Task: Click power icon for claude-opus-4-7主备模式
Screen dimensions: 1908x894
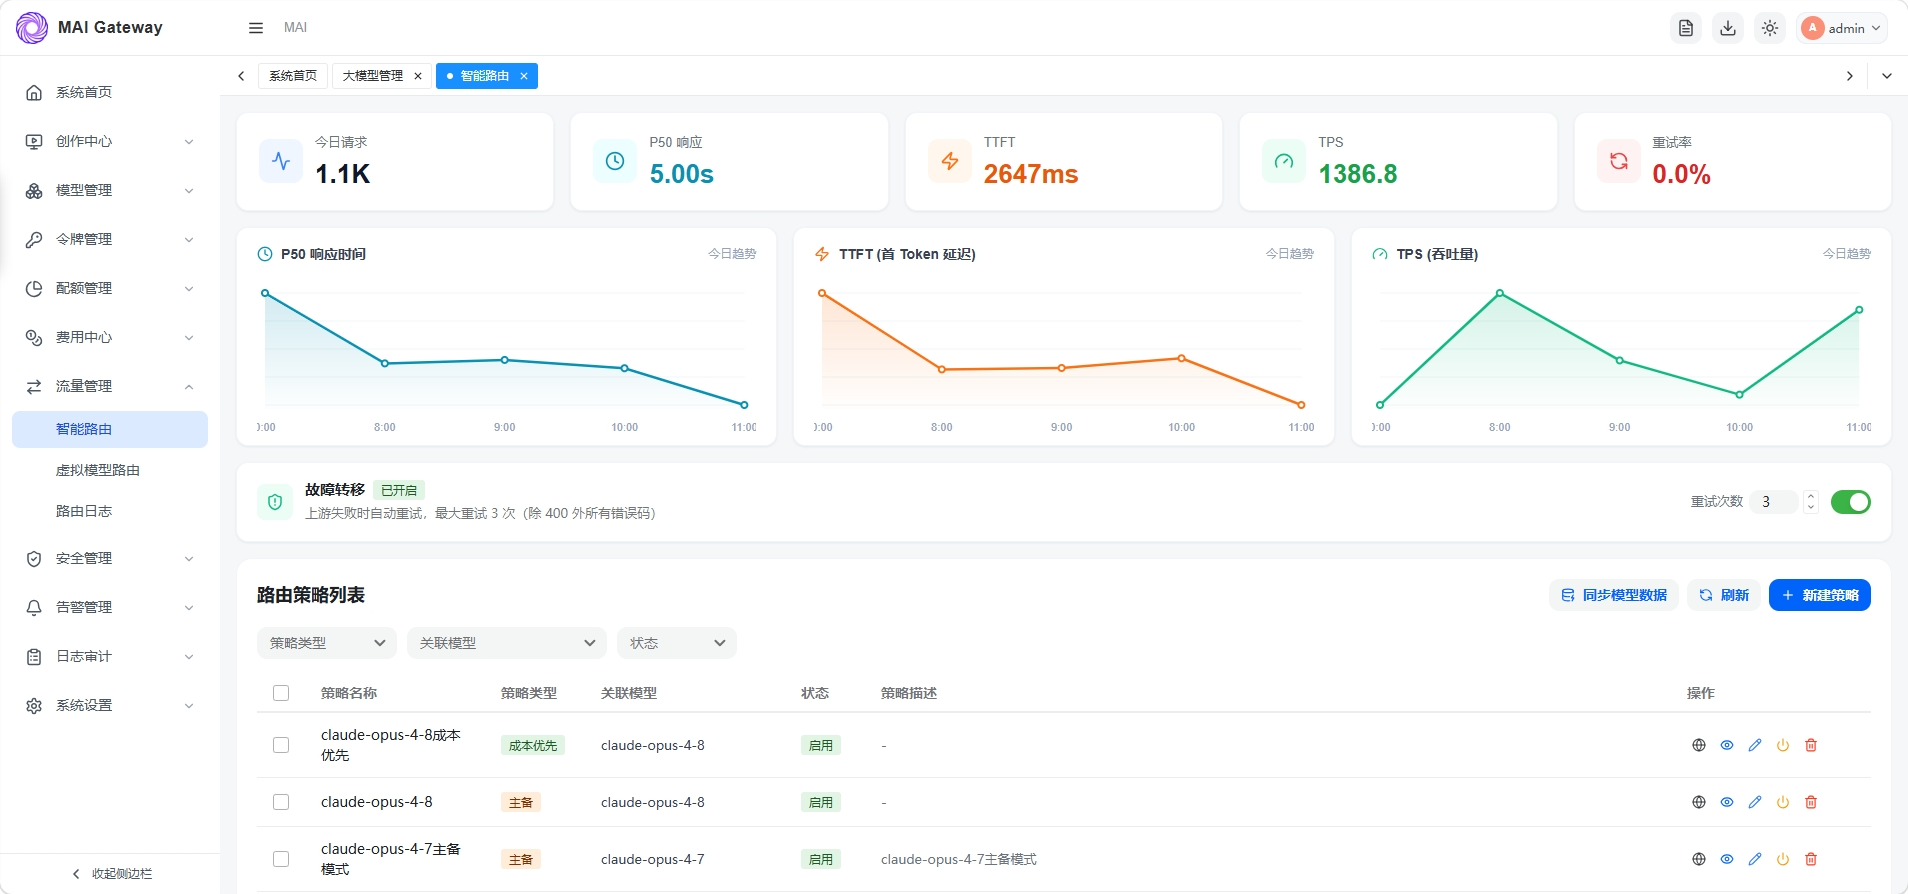Action: pos(1783,859)
